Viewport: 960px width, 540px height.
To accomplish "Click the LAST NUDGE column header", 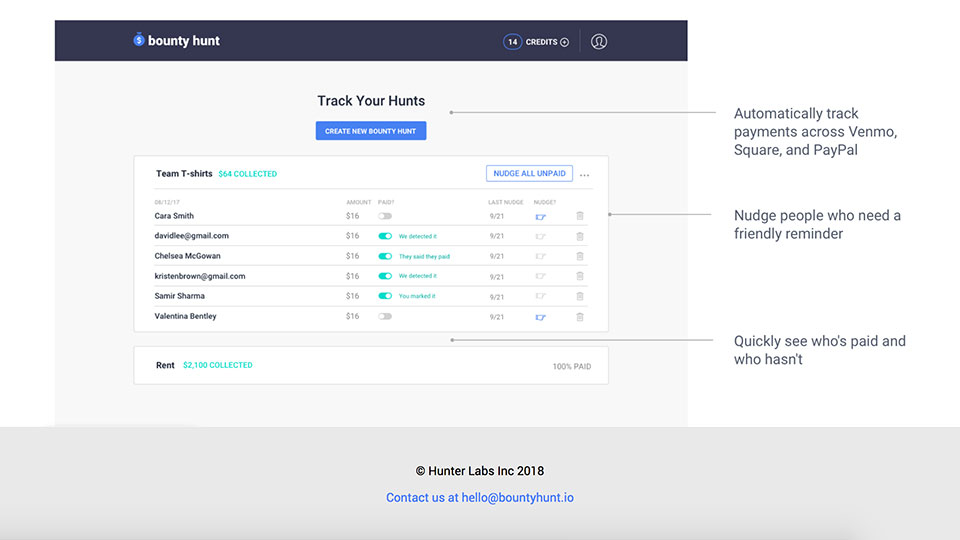I will pos(506,202).
